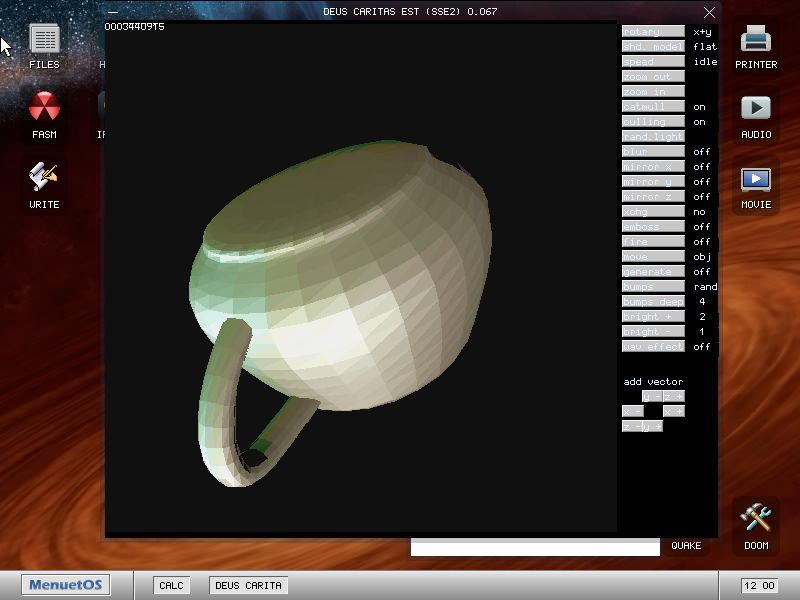Viewport: 800px width, 600px height.
Task: Select the DEUS CARITA taskbar tab
Action: click(x=247, y=585)
